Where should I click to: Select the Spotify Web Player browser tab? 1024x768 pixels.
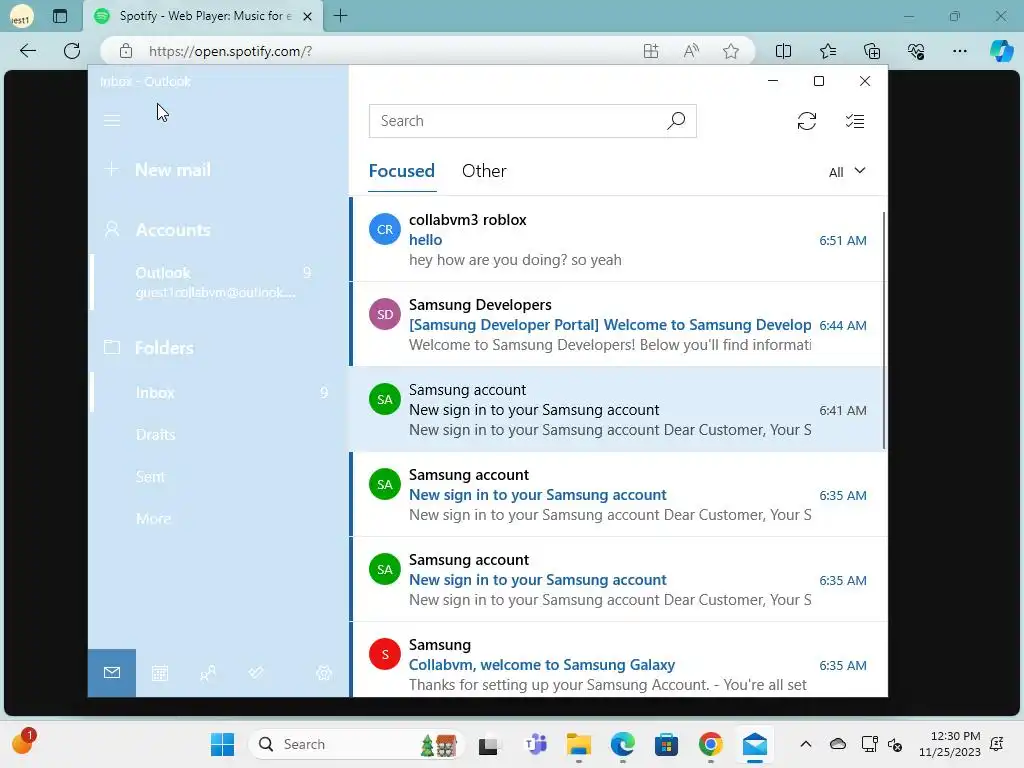(203, 16)
